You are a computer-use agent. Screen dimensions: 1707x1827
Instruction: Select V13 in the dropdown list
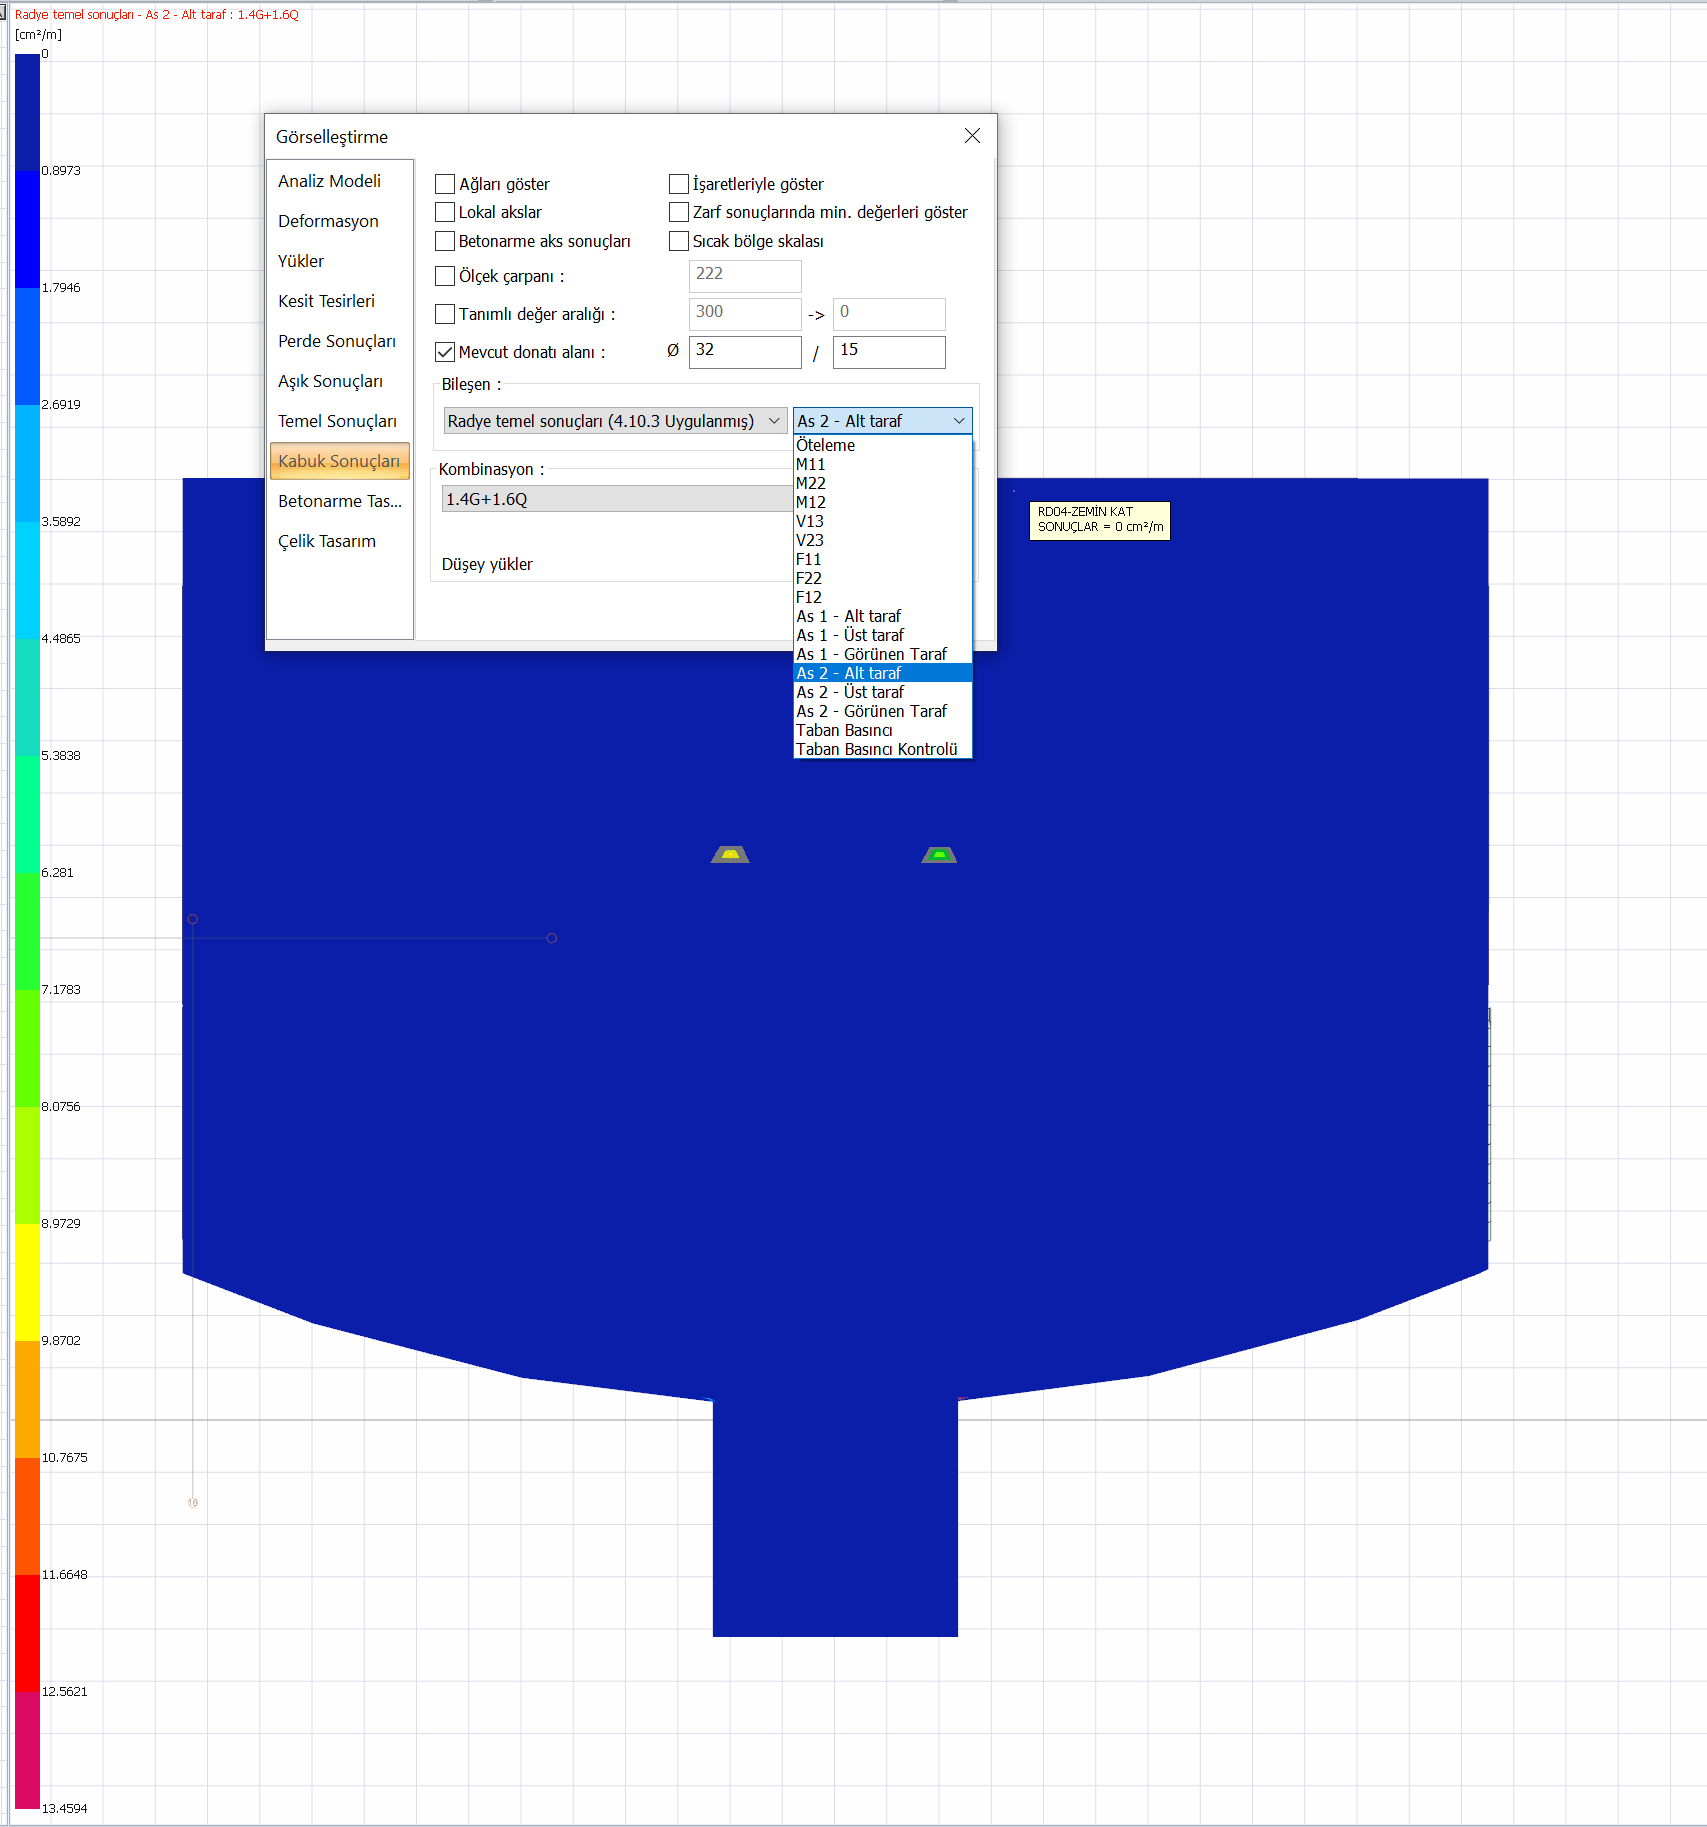click(882, 521)
